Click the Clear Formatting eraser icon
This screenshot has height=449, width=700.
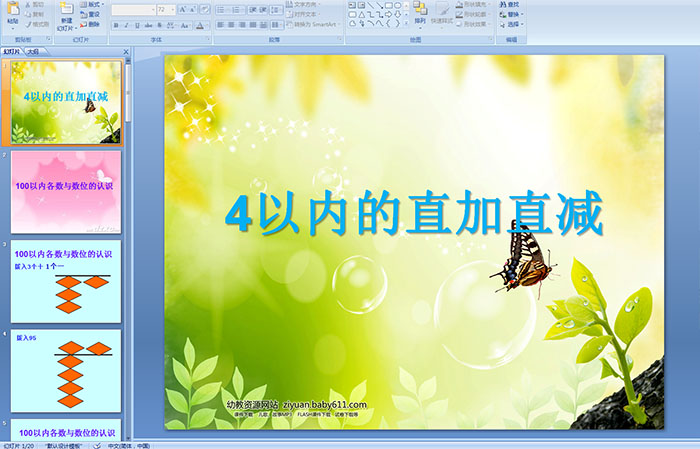point(205,9)
